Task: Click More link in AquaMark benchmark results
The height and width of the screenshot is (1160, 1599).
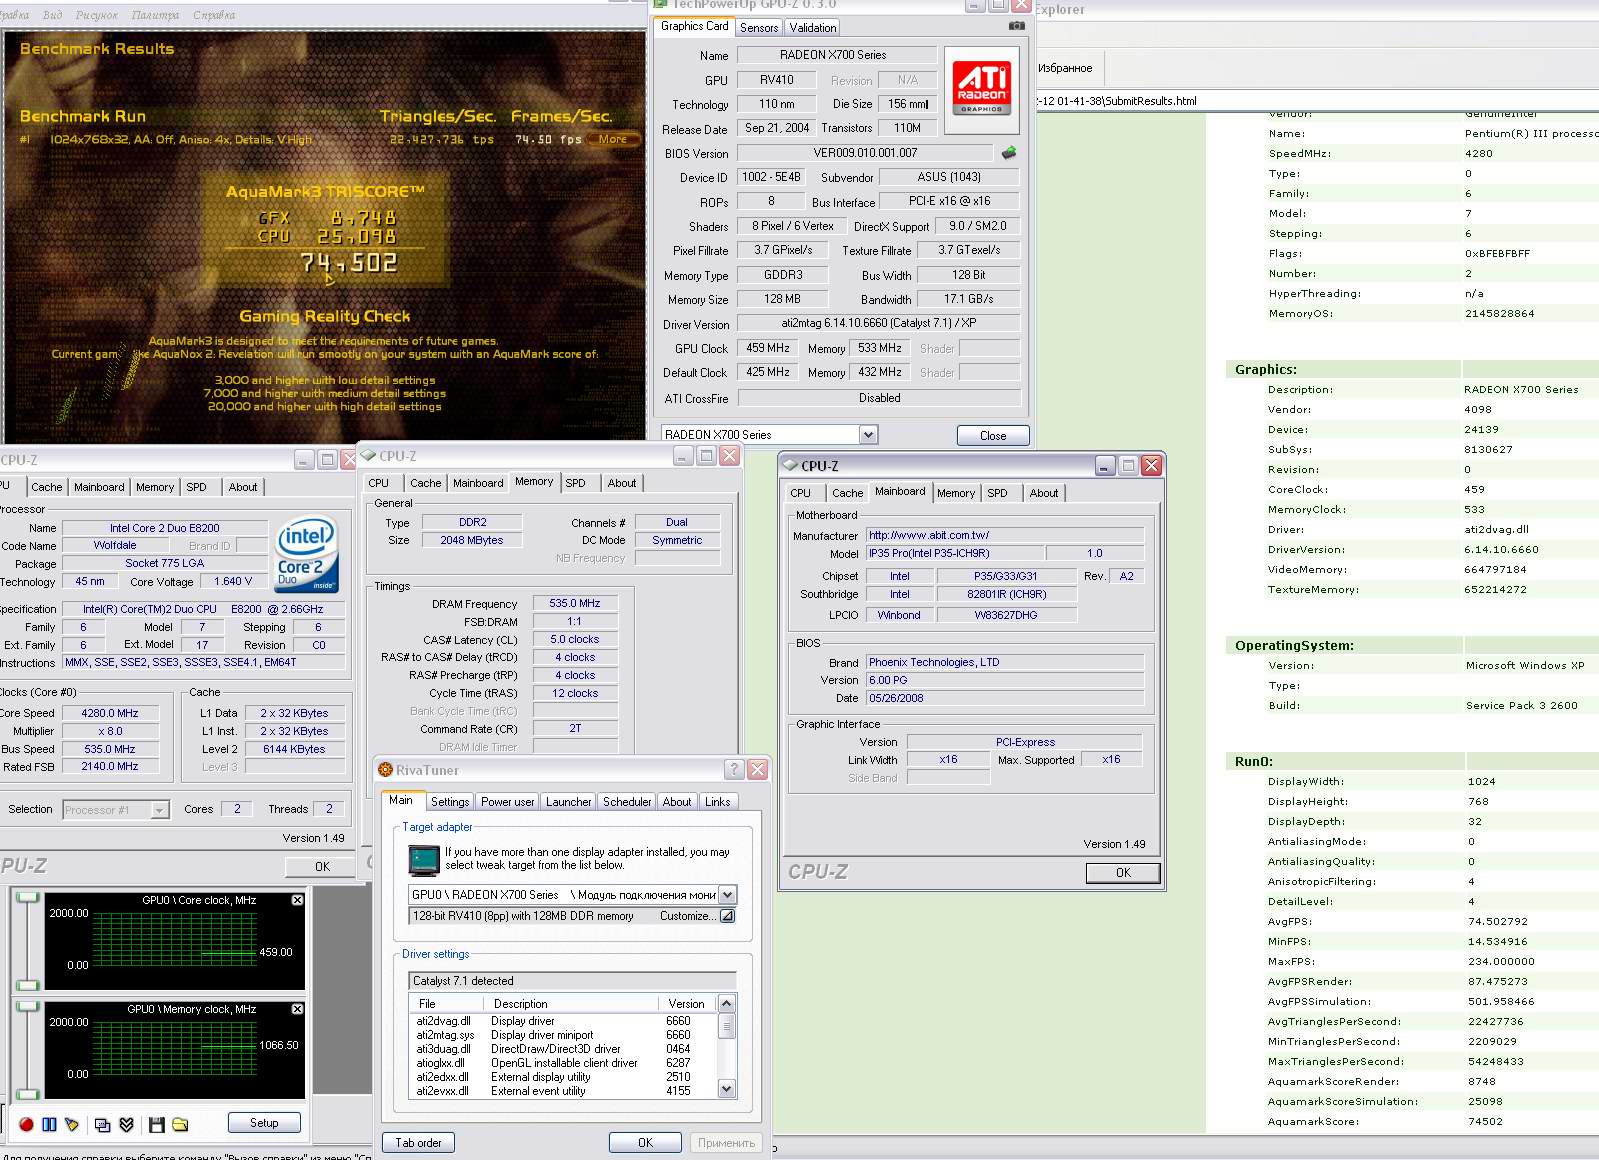Action: point(613,139)
